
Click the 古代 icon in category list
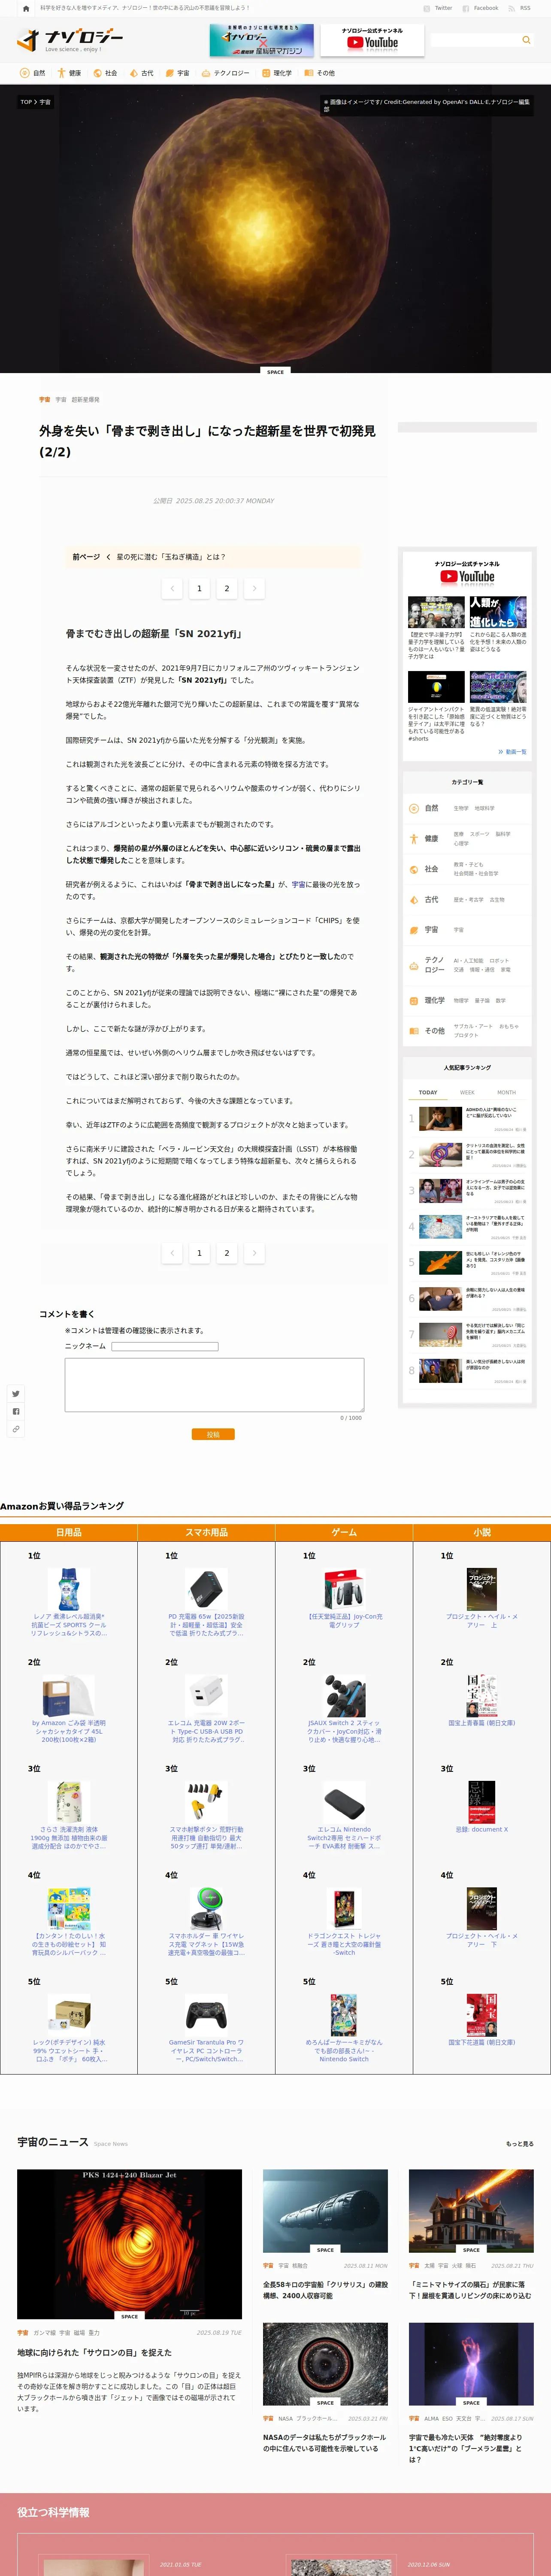point(414,899)
